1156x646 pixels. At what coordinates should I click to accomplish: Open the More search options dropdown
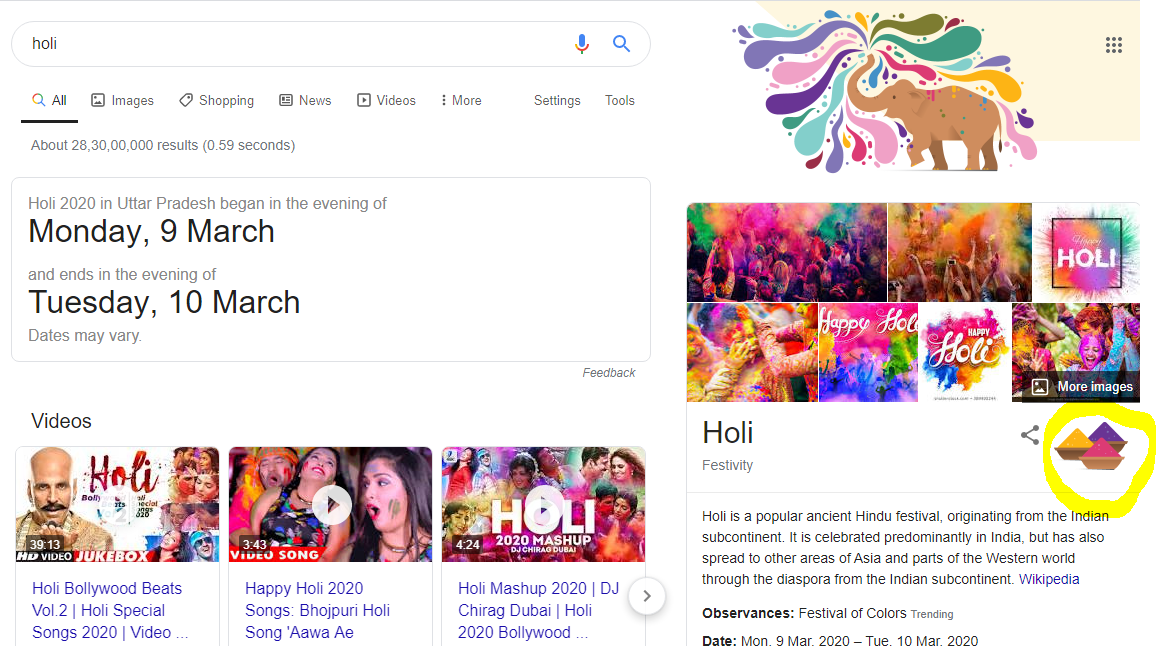coord(461,101)
